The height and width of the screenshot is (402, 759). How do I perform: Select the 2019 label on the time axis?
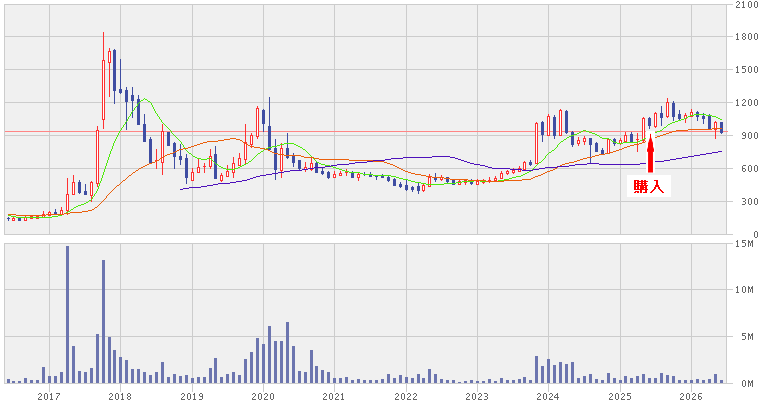pos(192,396)
